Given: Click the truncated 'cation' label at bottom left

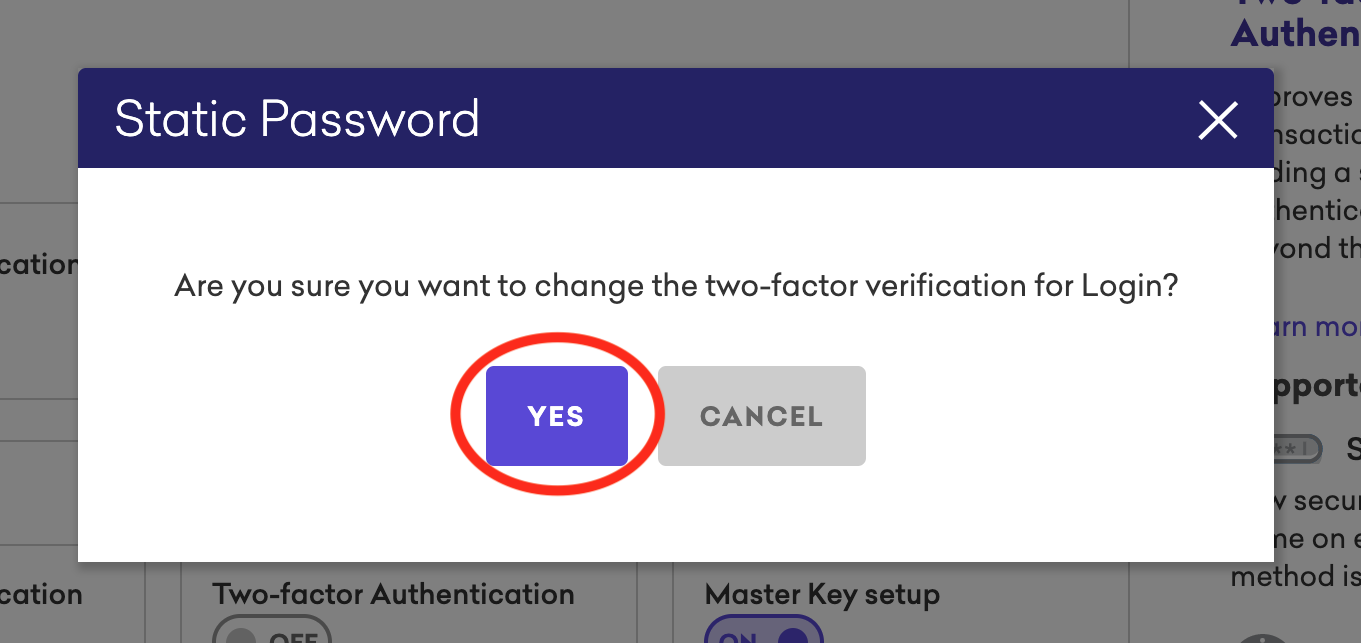Looking at the screenshot, I should click(x=41, y=595).
